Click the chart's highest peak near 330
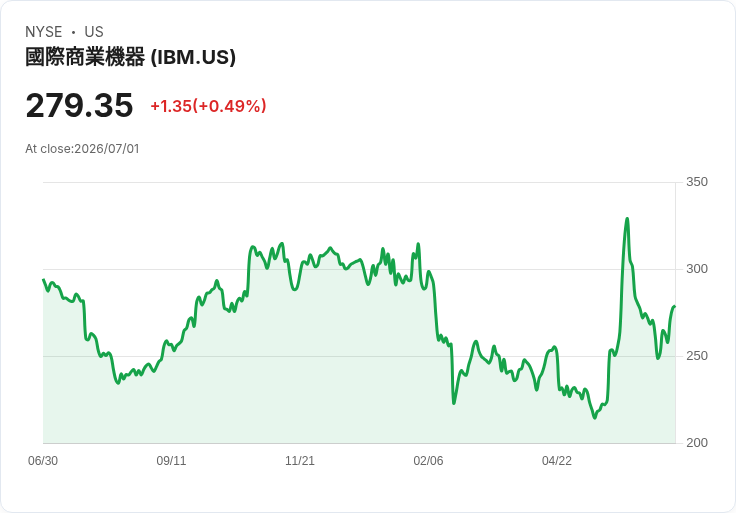 point(627,219)
